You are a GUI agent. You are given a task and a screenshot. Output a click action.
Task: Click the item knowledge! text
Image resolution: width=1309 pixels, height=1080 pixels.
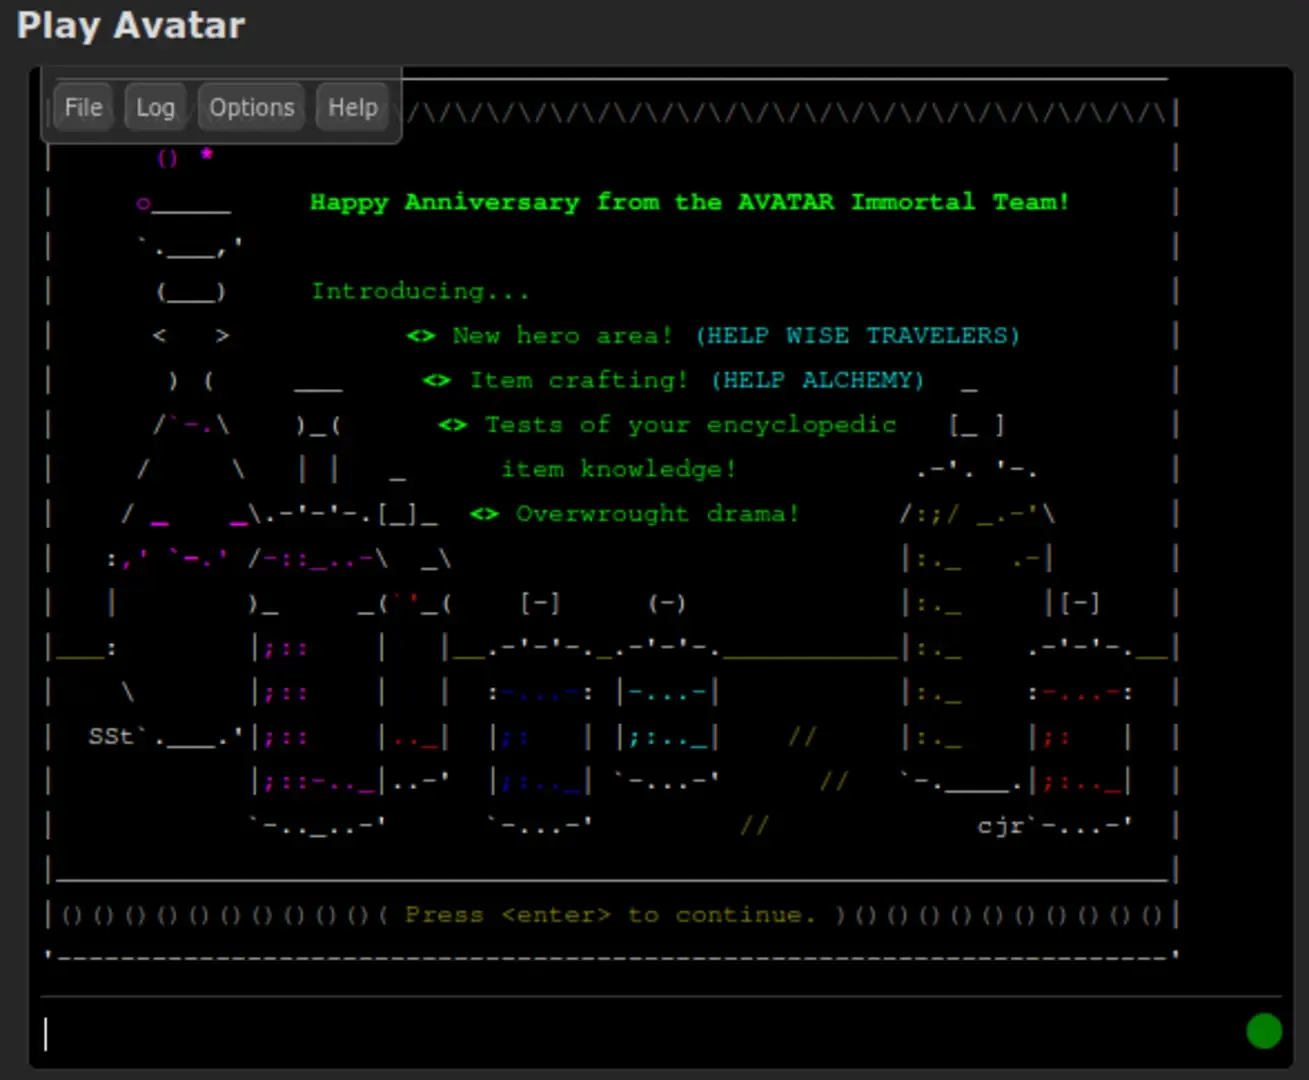coord(618,469)
